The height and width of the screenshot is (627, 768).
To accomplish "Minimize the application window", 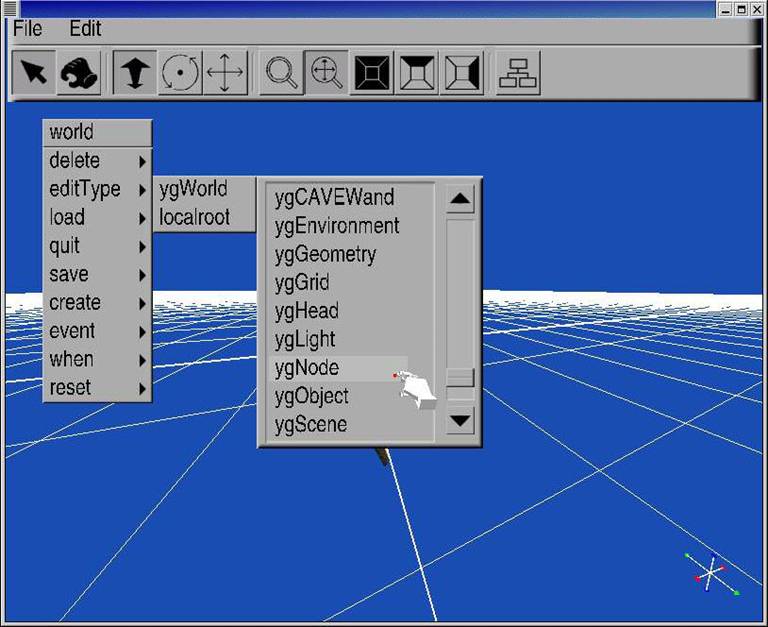I will [725, 9].
